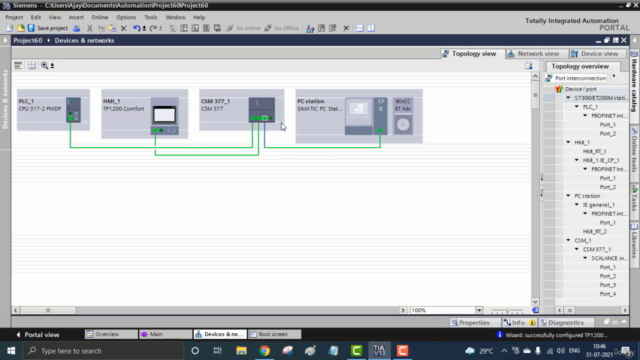Click the Open project icon
640x360 pixels.
(x=20, y=28)
